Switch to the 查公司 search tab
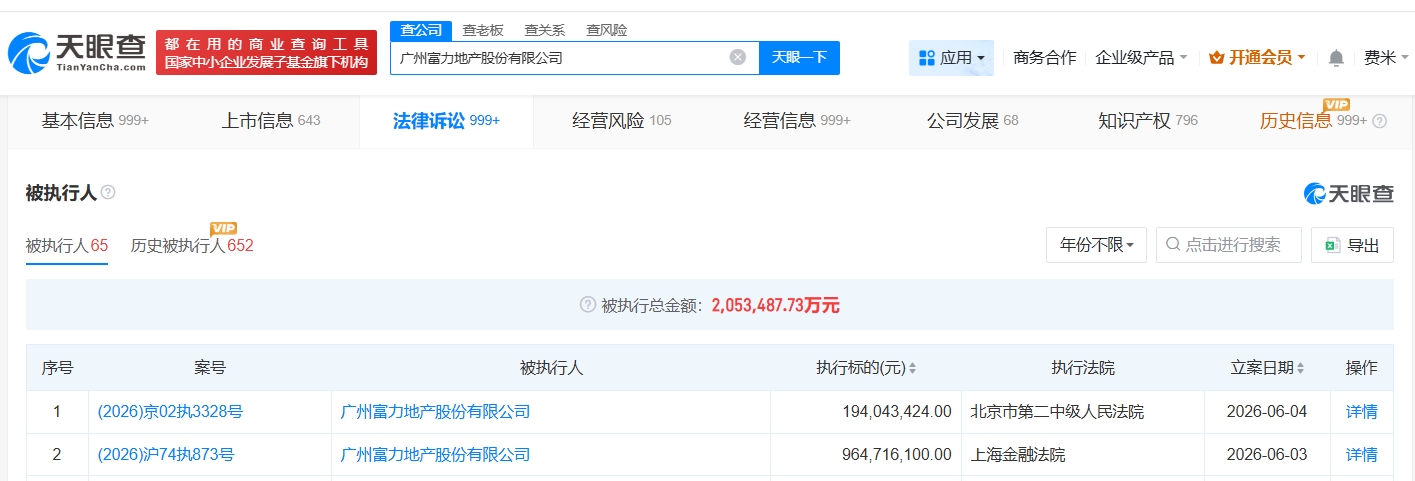Image resolution: width=1415 pixels, height=481 pixels. [421, 30]
